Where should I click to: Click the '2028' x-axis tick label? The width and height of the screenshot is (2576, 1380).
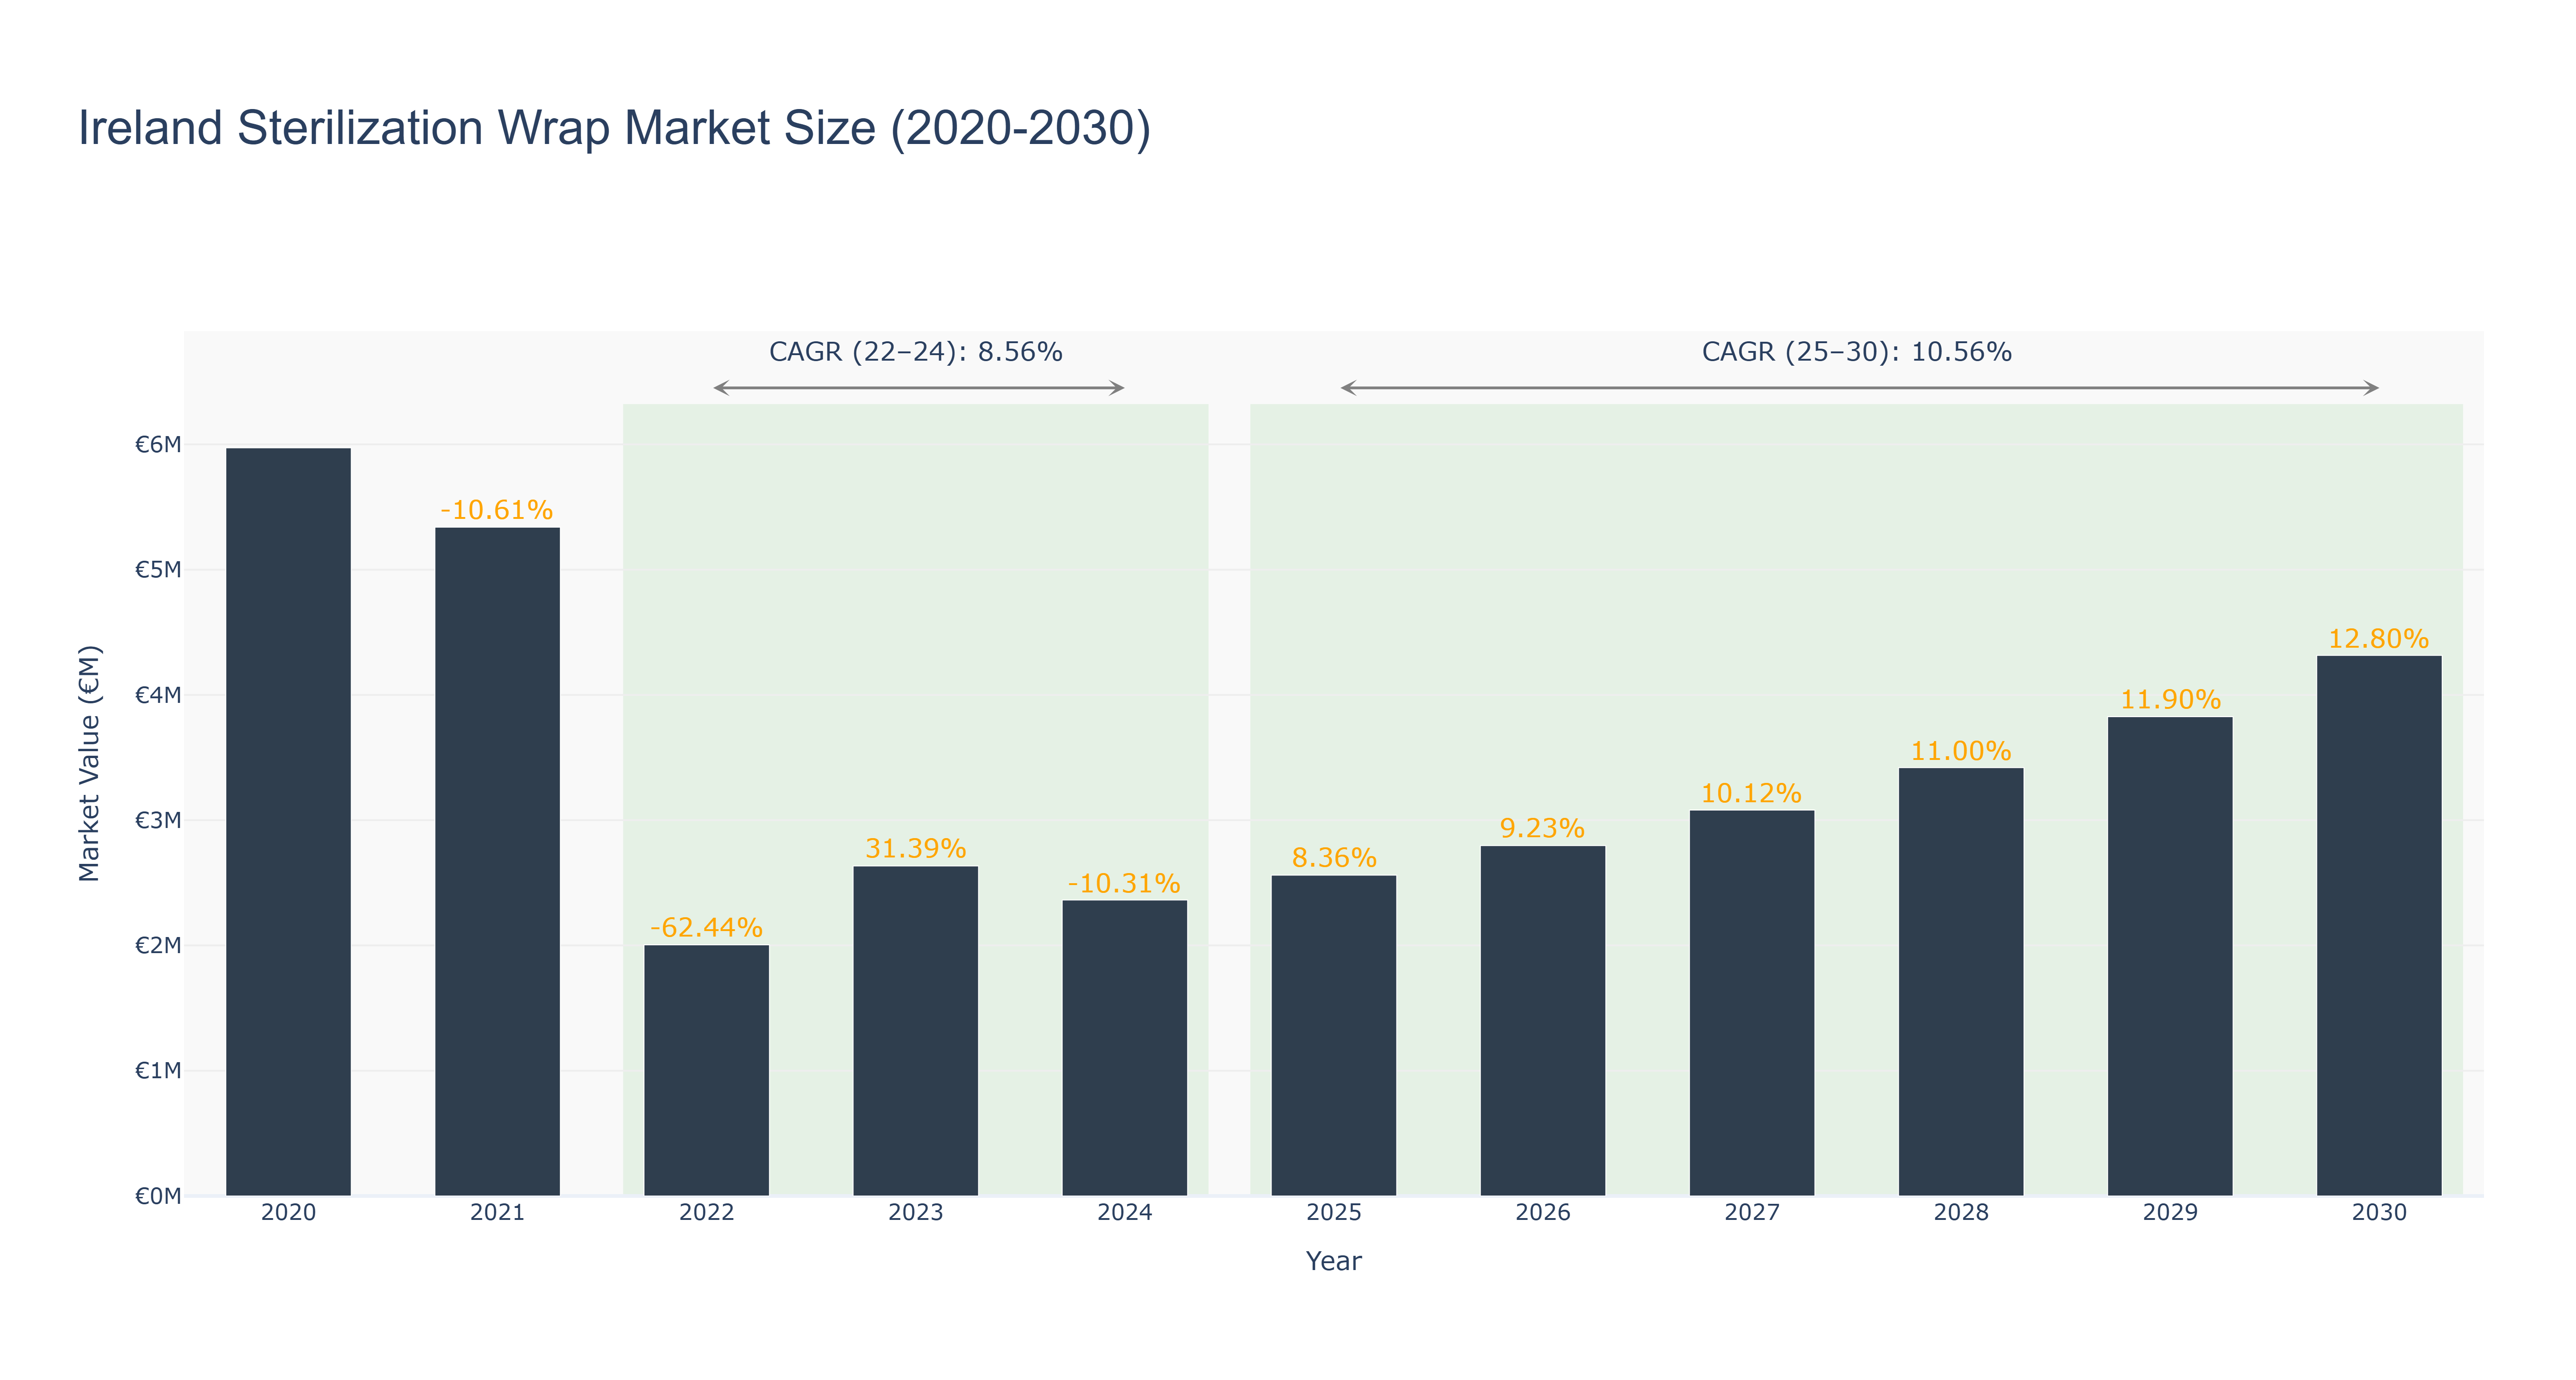tap(1960, 1213)
